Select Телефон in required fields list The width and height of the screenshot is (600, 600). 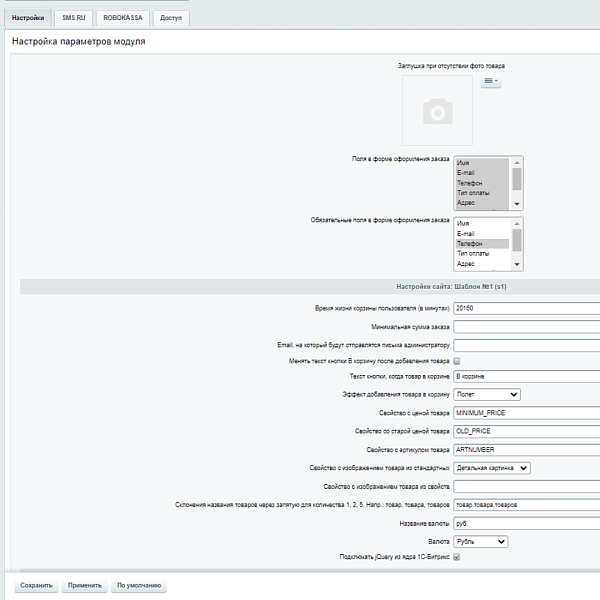482,243
